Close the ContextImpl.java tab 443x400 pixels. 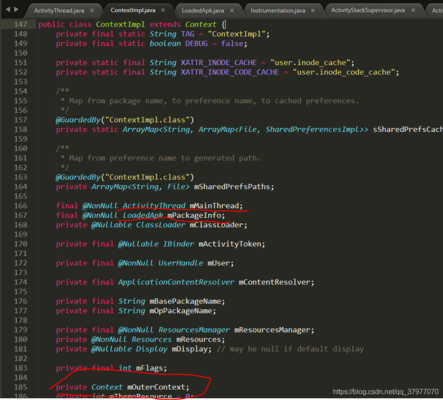pos(163,10)
